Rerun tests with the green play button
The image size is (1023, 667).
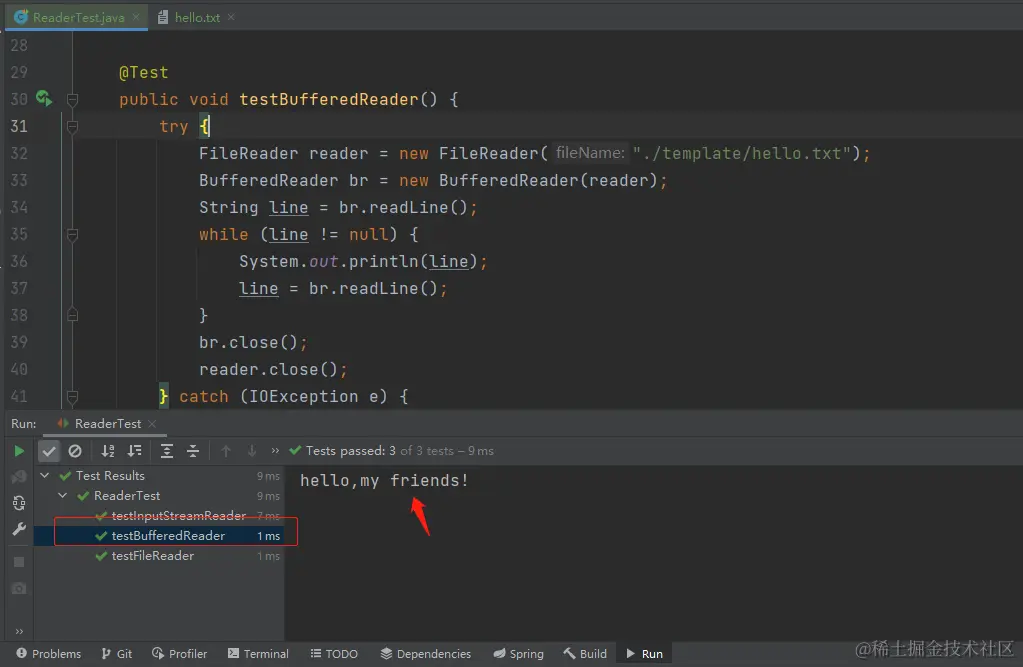19,451
